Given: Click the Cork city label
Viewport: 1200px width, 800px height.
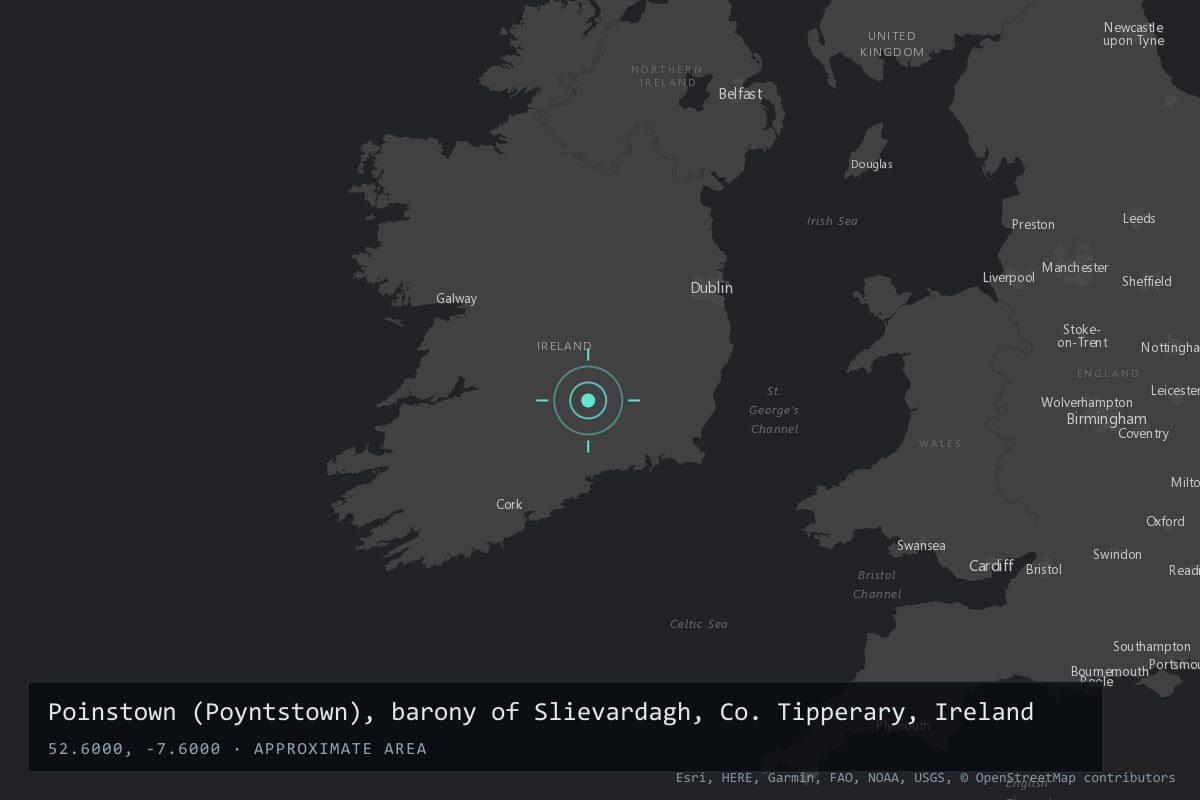Looking at the screenshot, I should coord(509,505).
